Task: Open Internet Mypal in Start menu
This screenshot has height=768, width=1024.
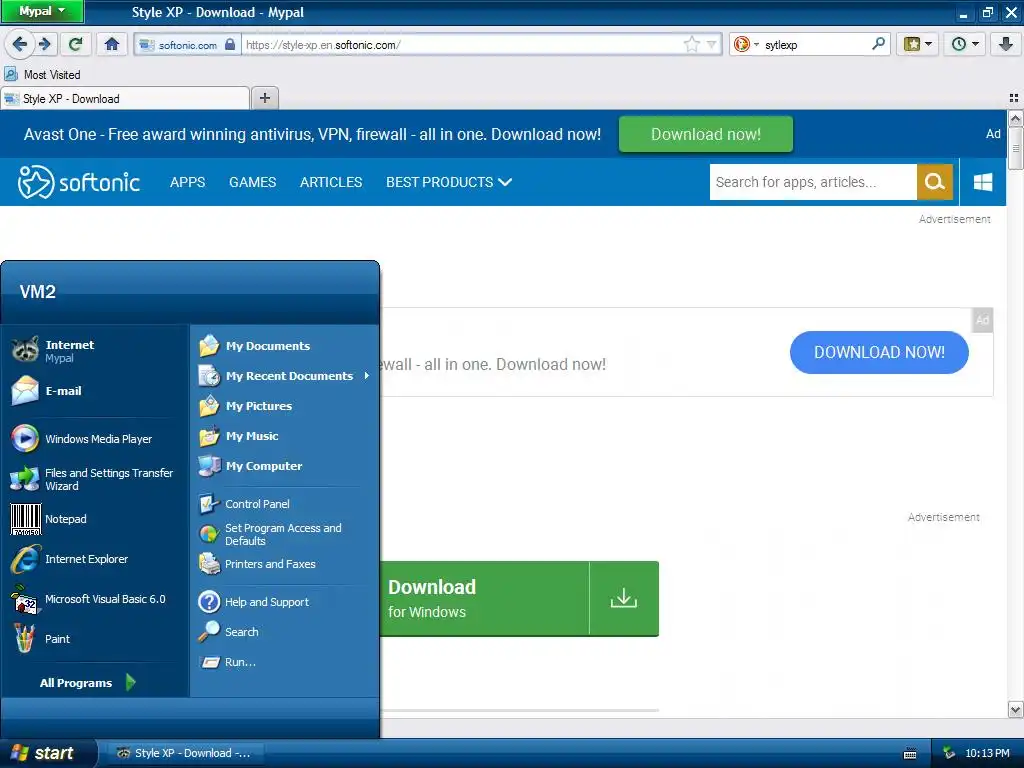Action: pos(95,351)
